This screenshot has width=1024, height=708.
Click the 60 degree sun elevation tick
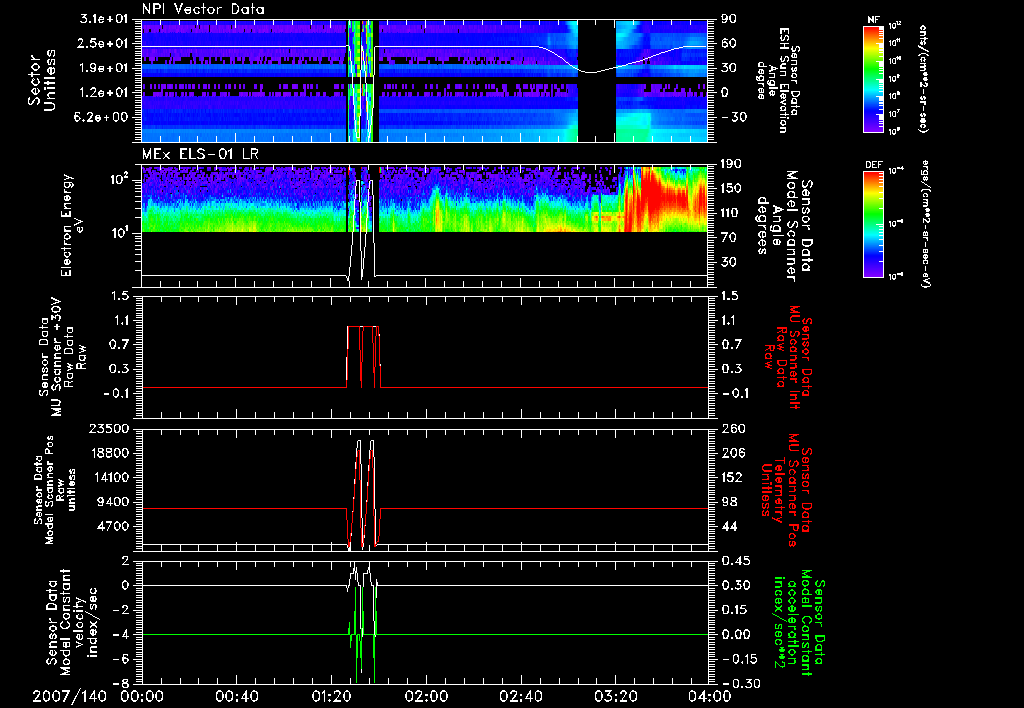pyautogui.click(x=729, y=43)
